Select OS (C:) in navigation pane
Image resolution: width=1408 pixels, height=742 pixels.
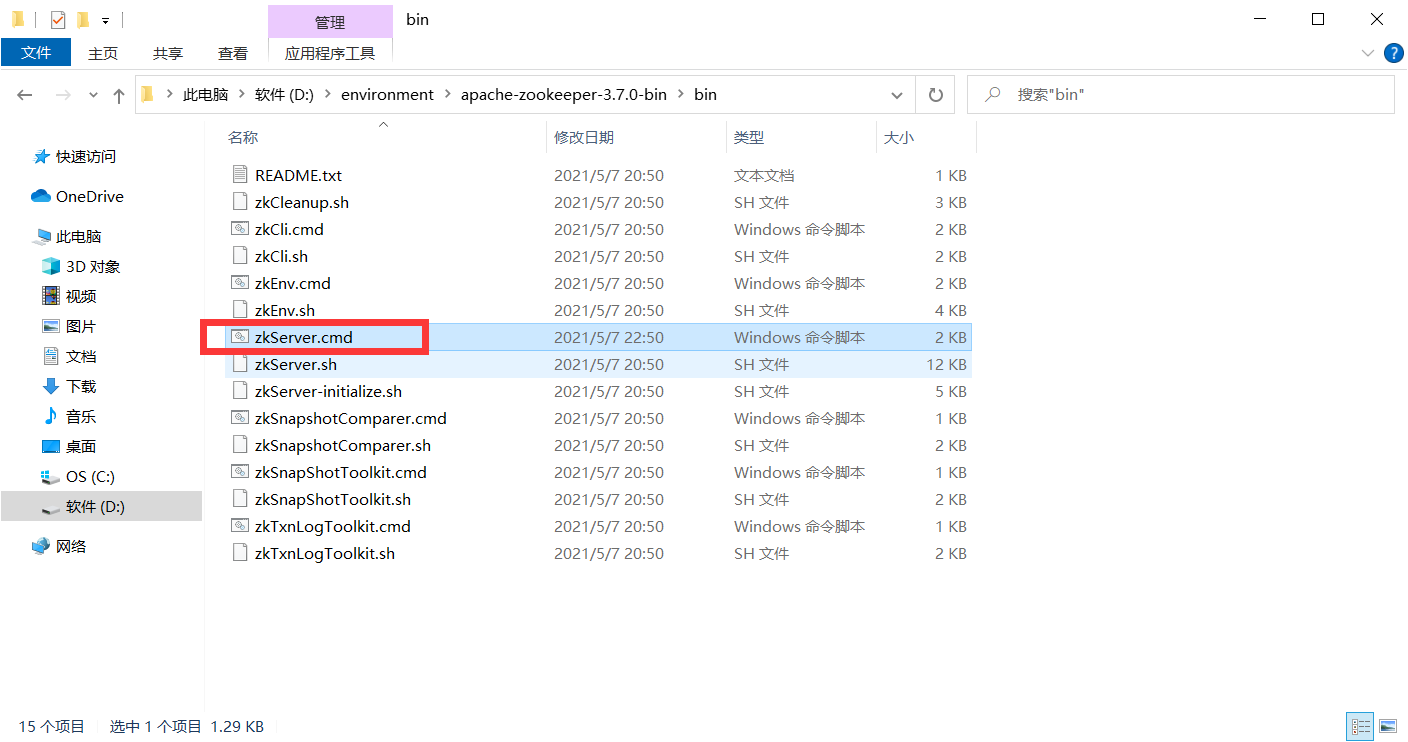tap(90, 477)
